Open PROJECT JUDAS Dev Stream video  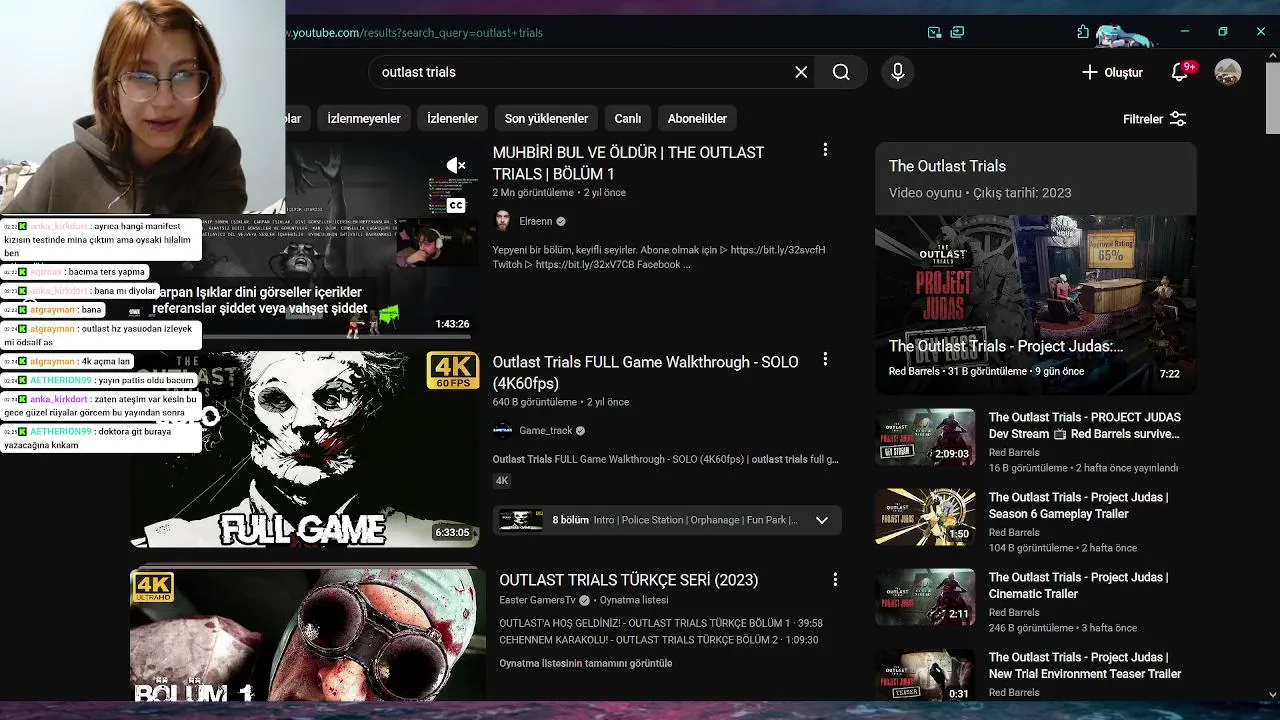point(1085,425)
